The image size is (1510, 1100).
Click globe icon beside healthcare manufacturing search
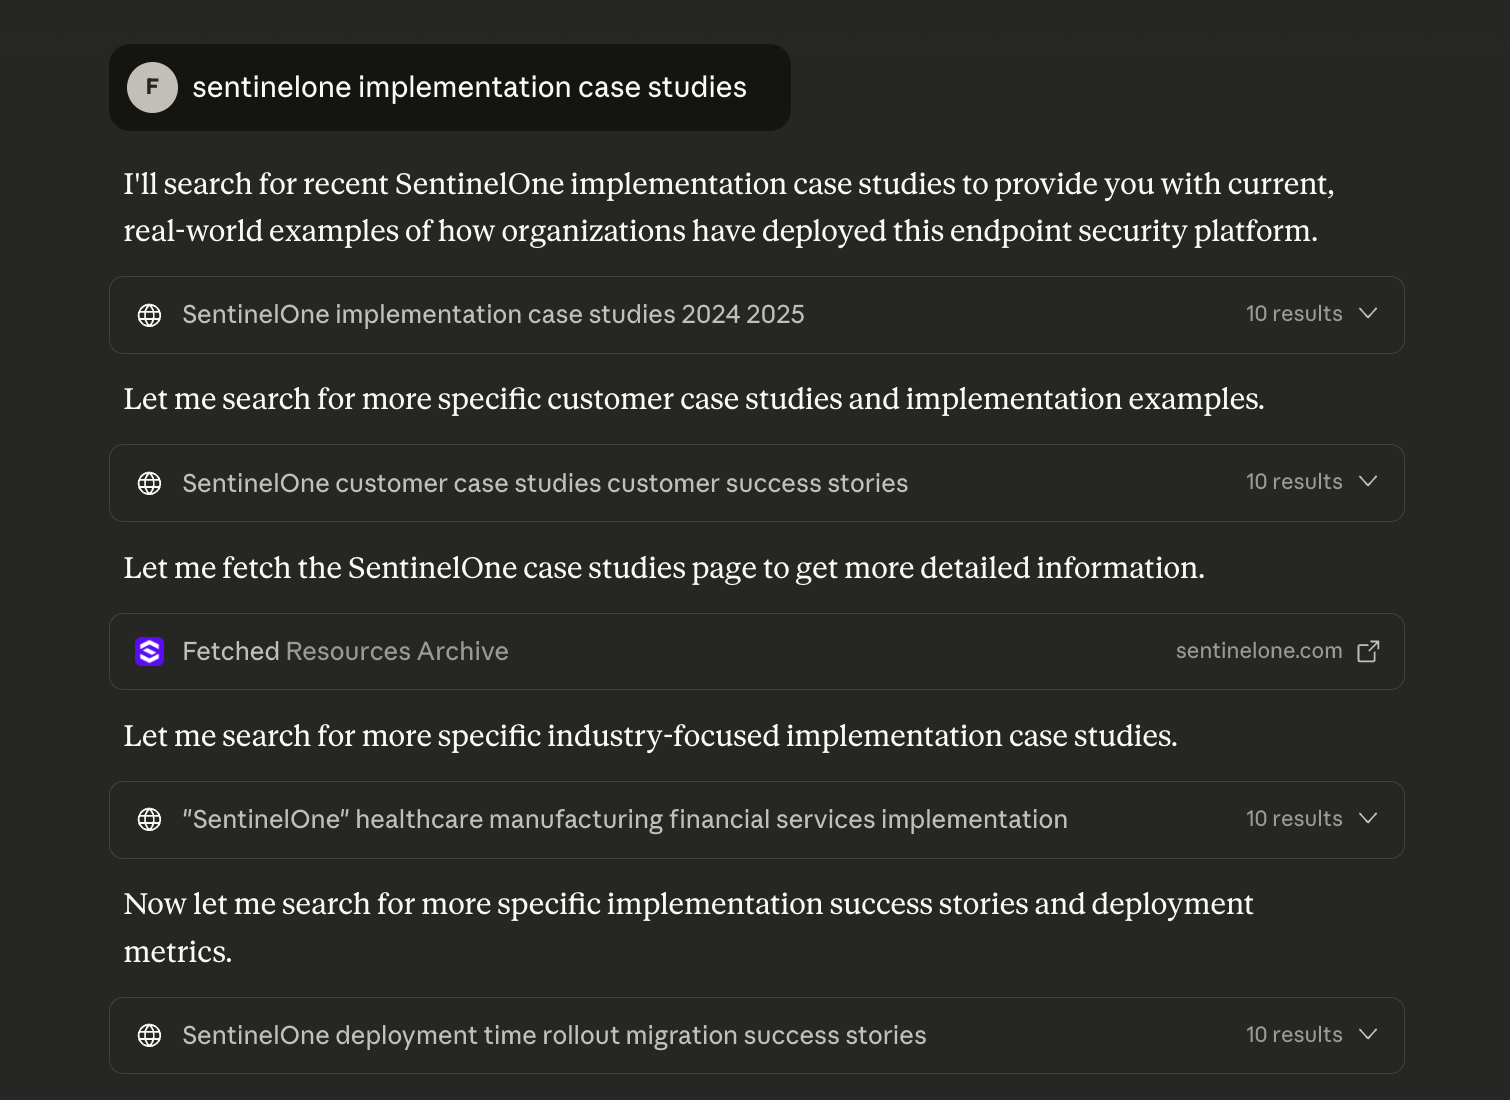[149, 820]
